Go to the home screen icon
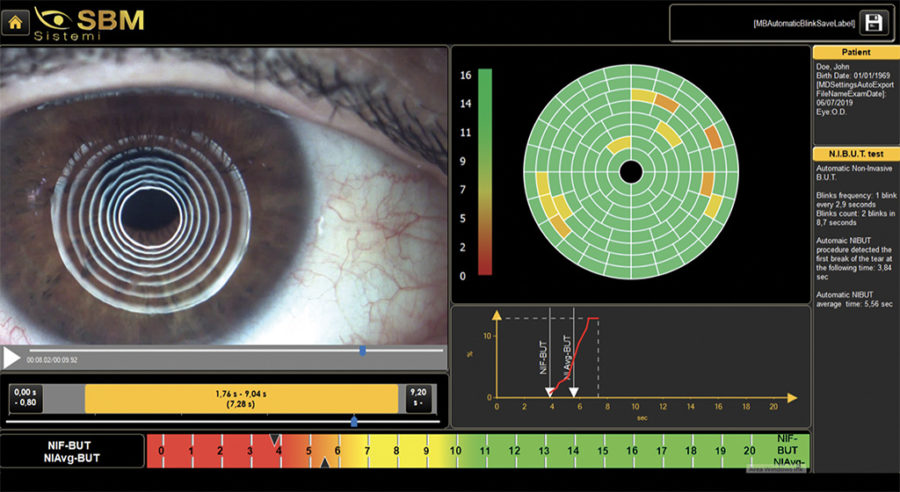Image resolution: width=900 pixels, height=492 pixels. (15, 22)
